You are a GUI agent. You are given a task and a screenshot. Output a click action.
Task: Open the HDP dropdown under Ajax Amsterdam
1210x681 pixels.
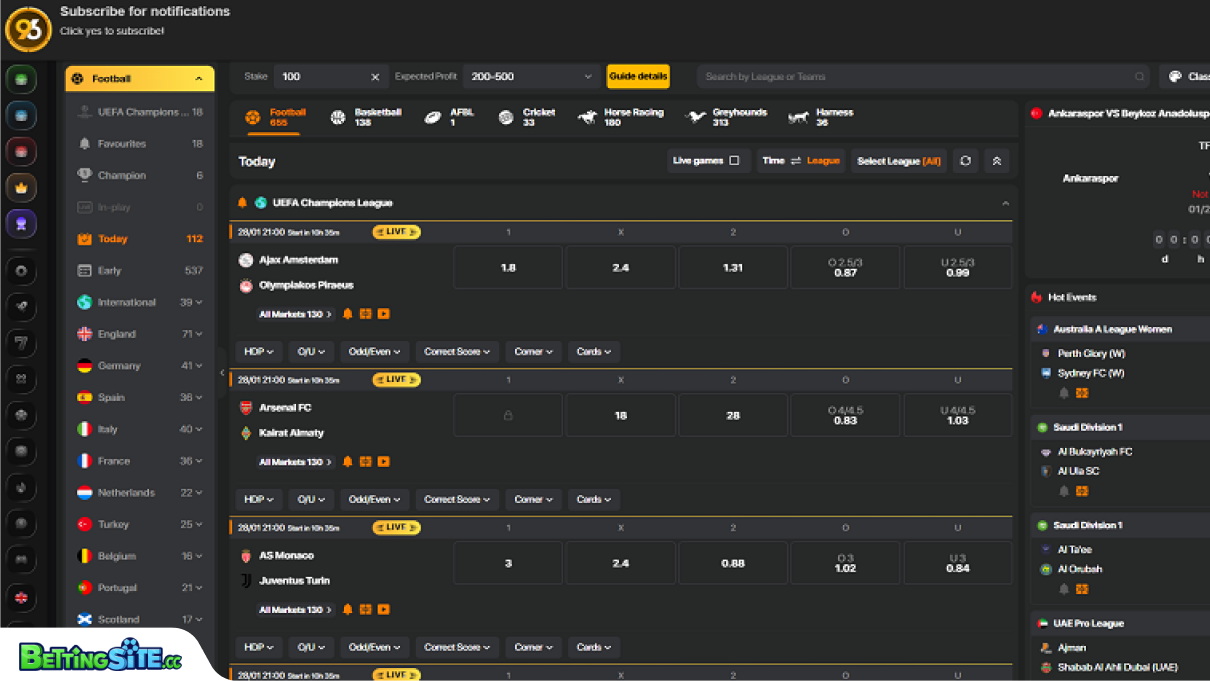point(259,352)
